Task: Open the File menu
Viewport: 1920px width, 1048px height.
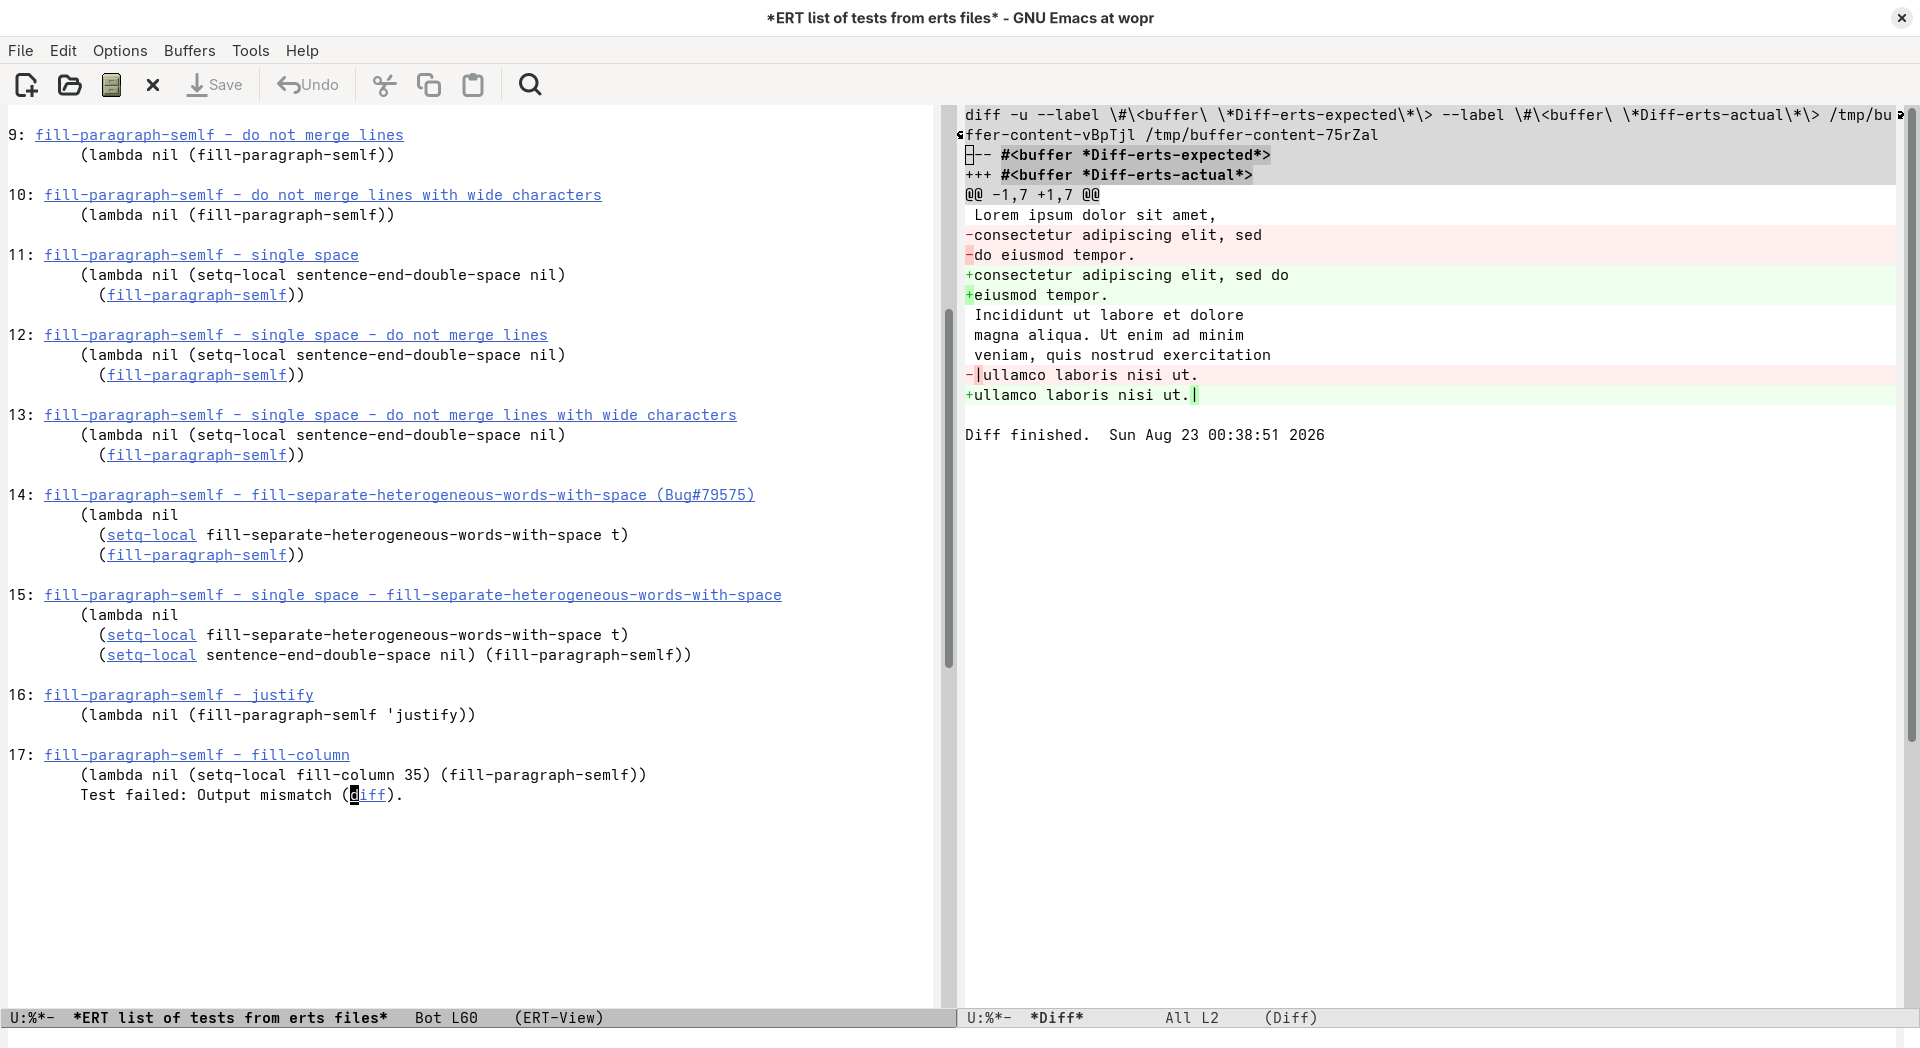Action: pyautogui.click(x=20, y=51)
